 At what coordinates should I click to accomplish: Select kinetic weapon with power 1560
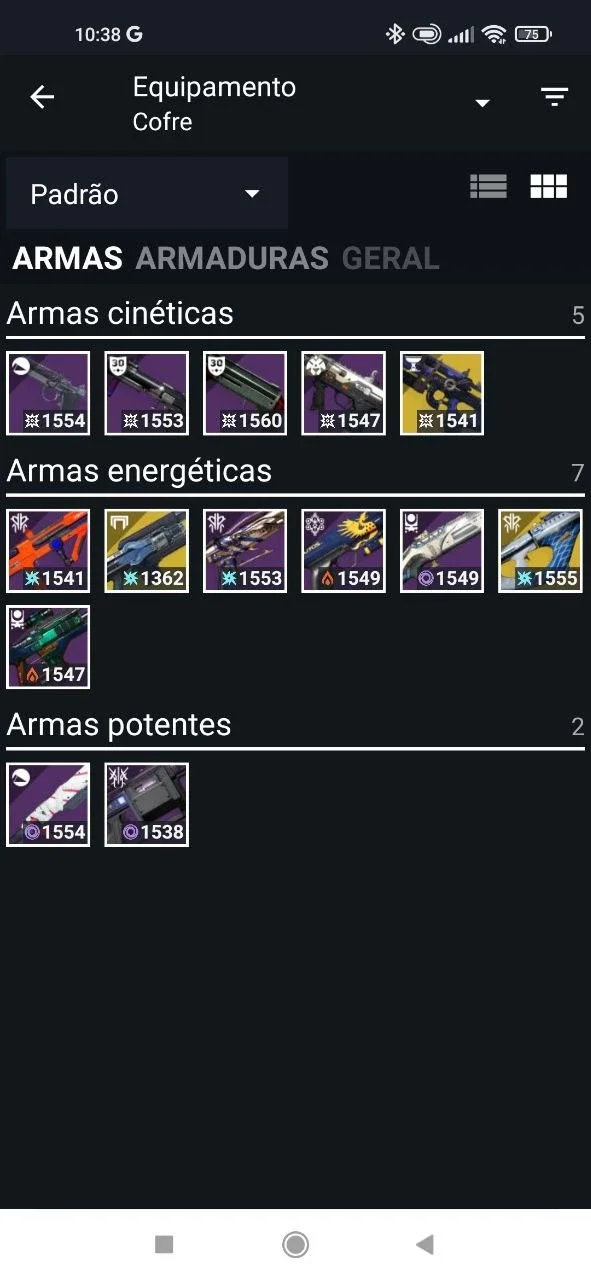click(x=245, y=393)
